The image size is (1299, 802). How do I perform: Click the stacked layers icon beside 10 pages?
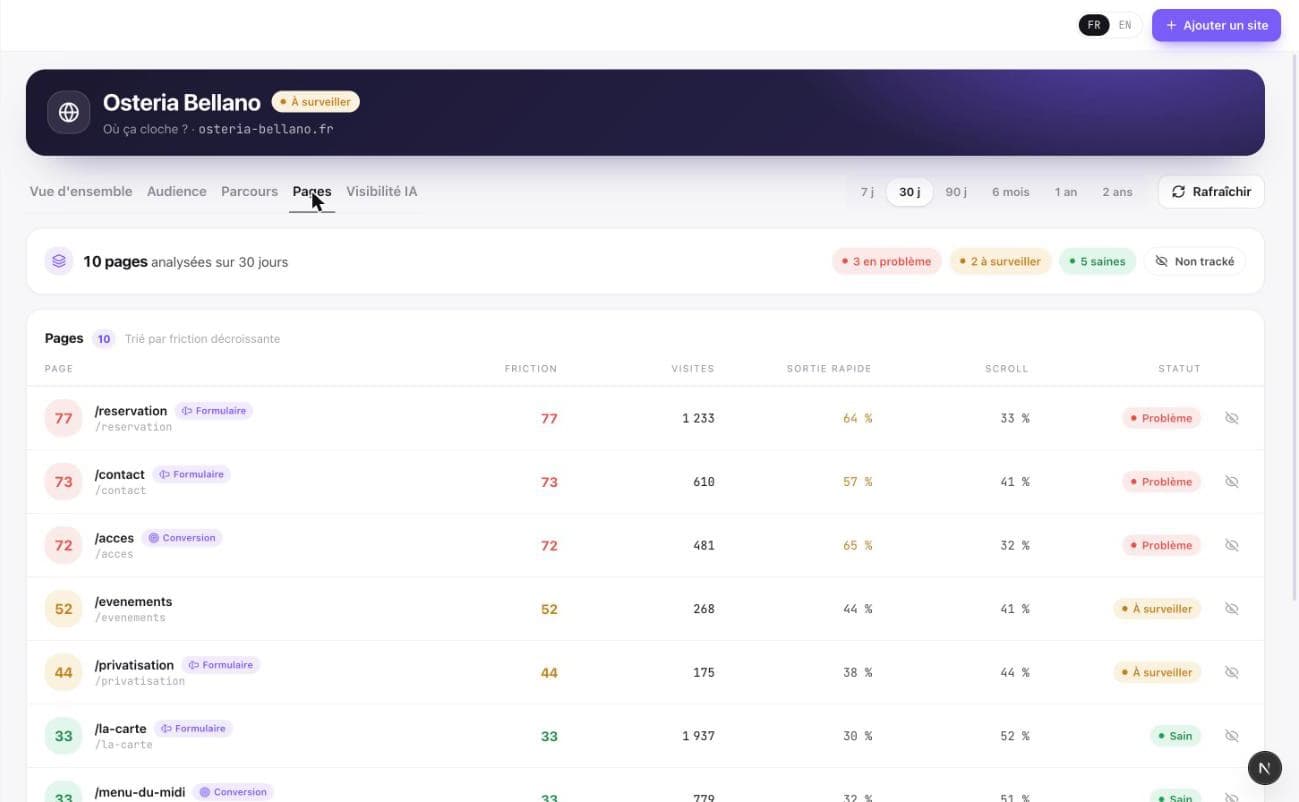(x=59, y=261)
